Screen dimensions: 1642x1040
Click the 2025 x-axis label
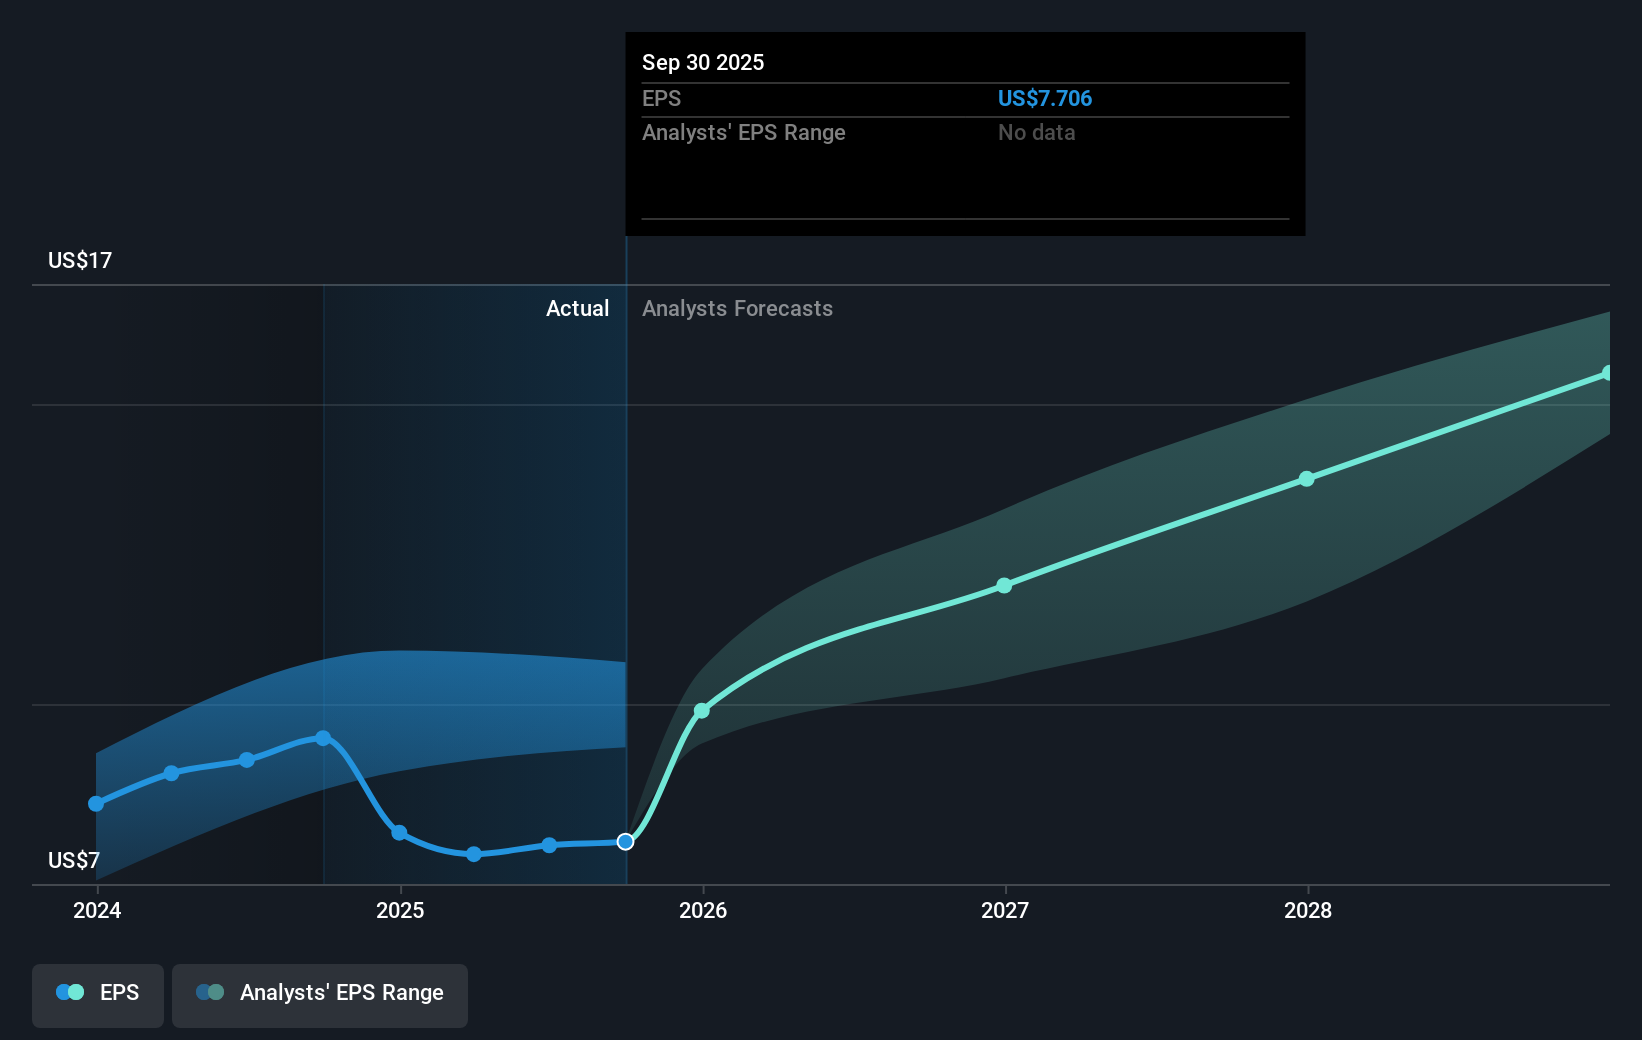tap(400, 910)
